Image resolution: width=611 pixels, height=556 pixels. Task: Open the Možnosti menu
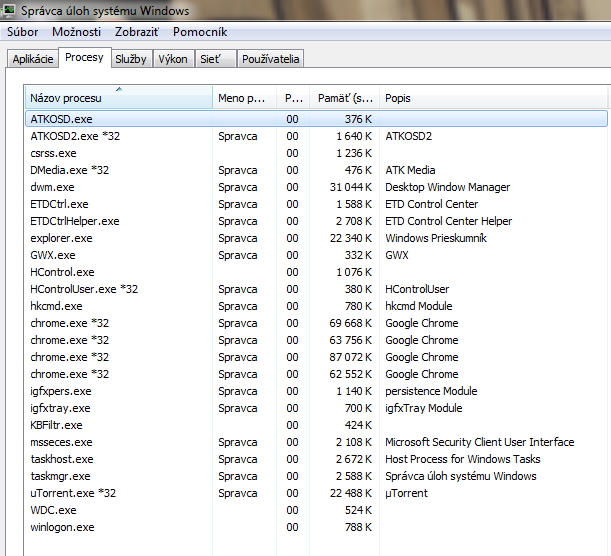76,32
